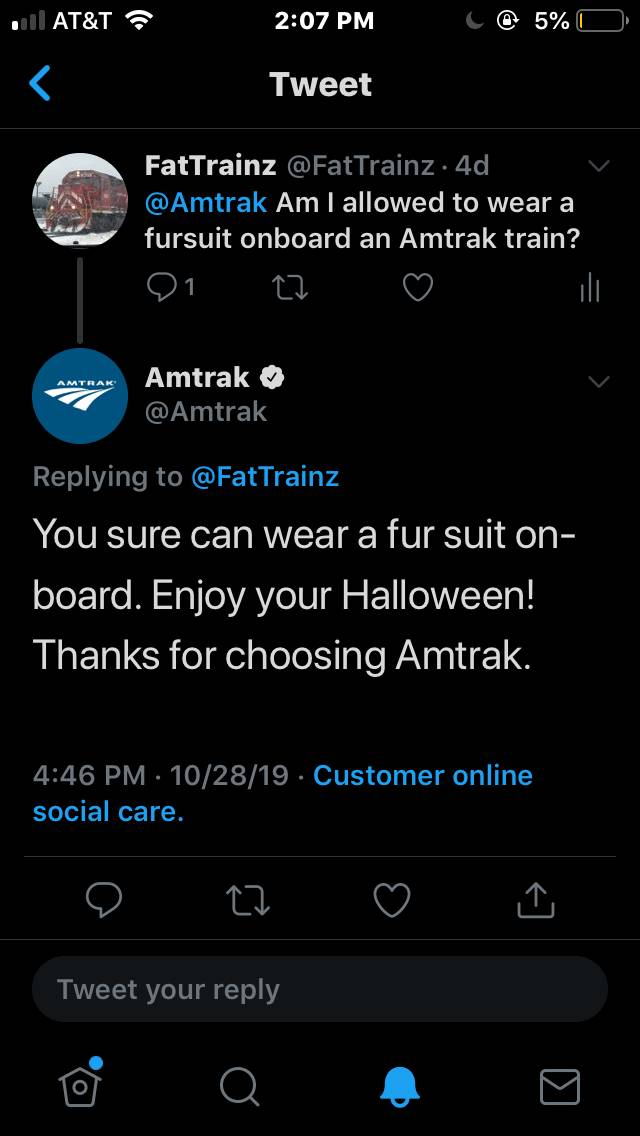Like Amtrak's reply with the heart icon
Viewport: 640px width, 1136px height.
click(x=392, y=899)
